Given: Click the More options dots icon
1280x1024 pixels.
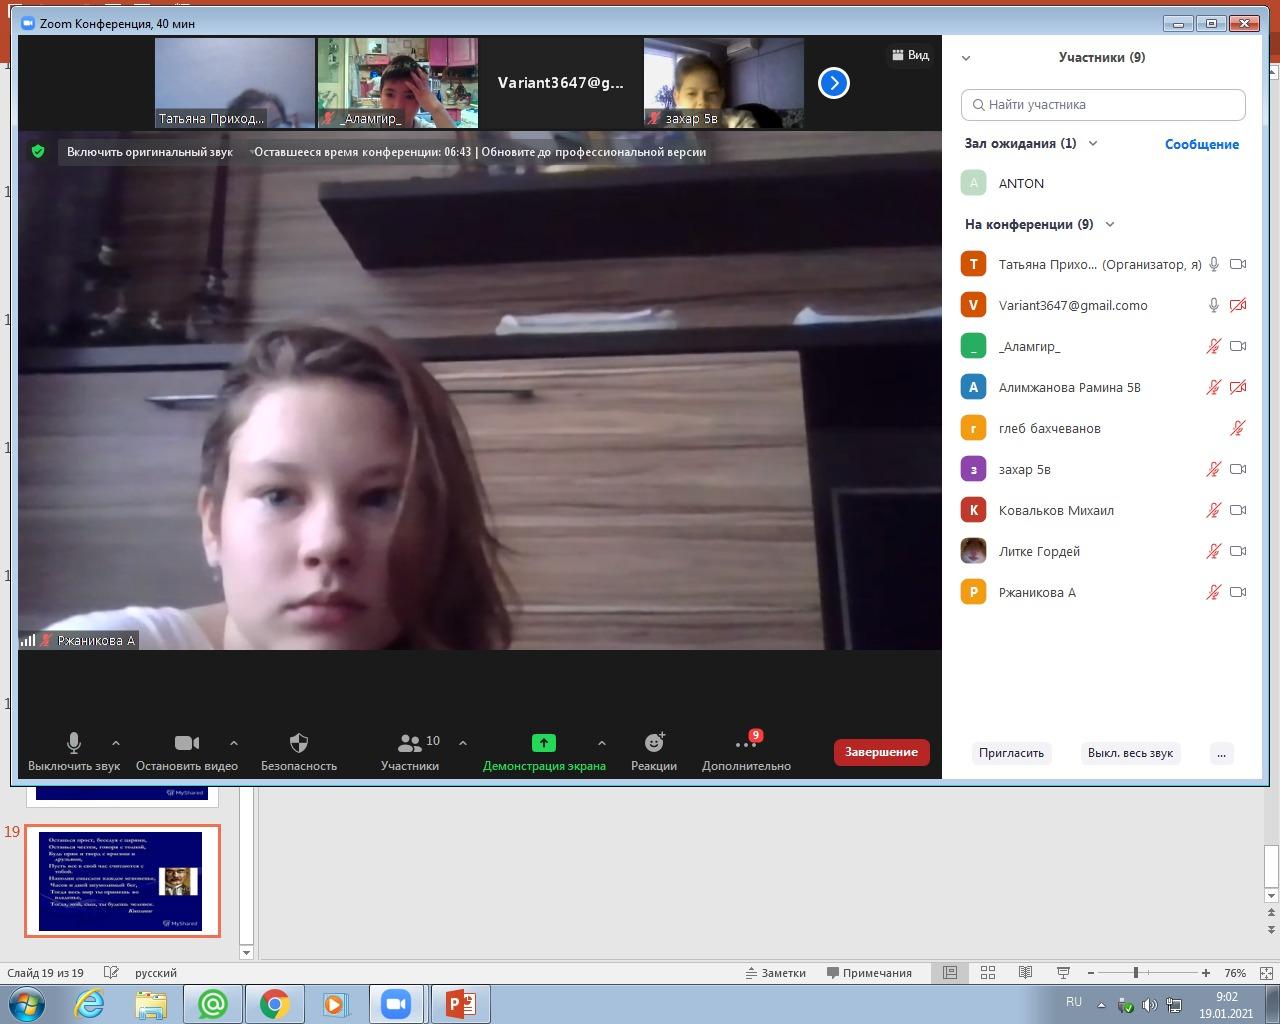Looking at the screenshot, I should click(745, 745).
